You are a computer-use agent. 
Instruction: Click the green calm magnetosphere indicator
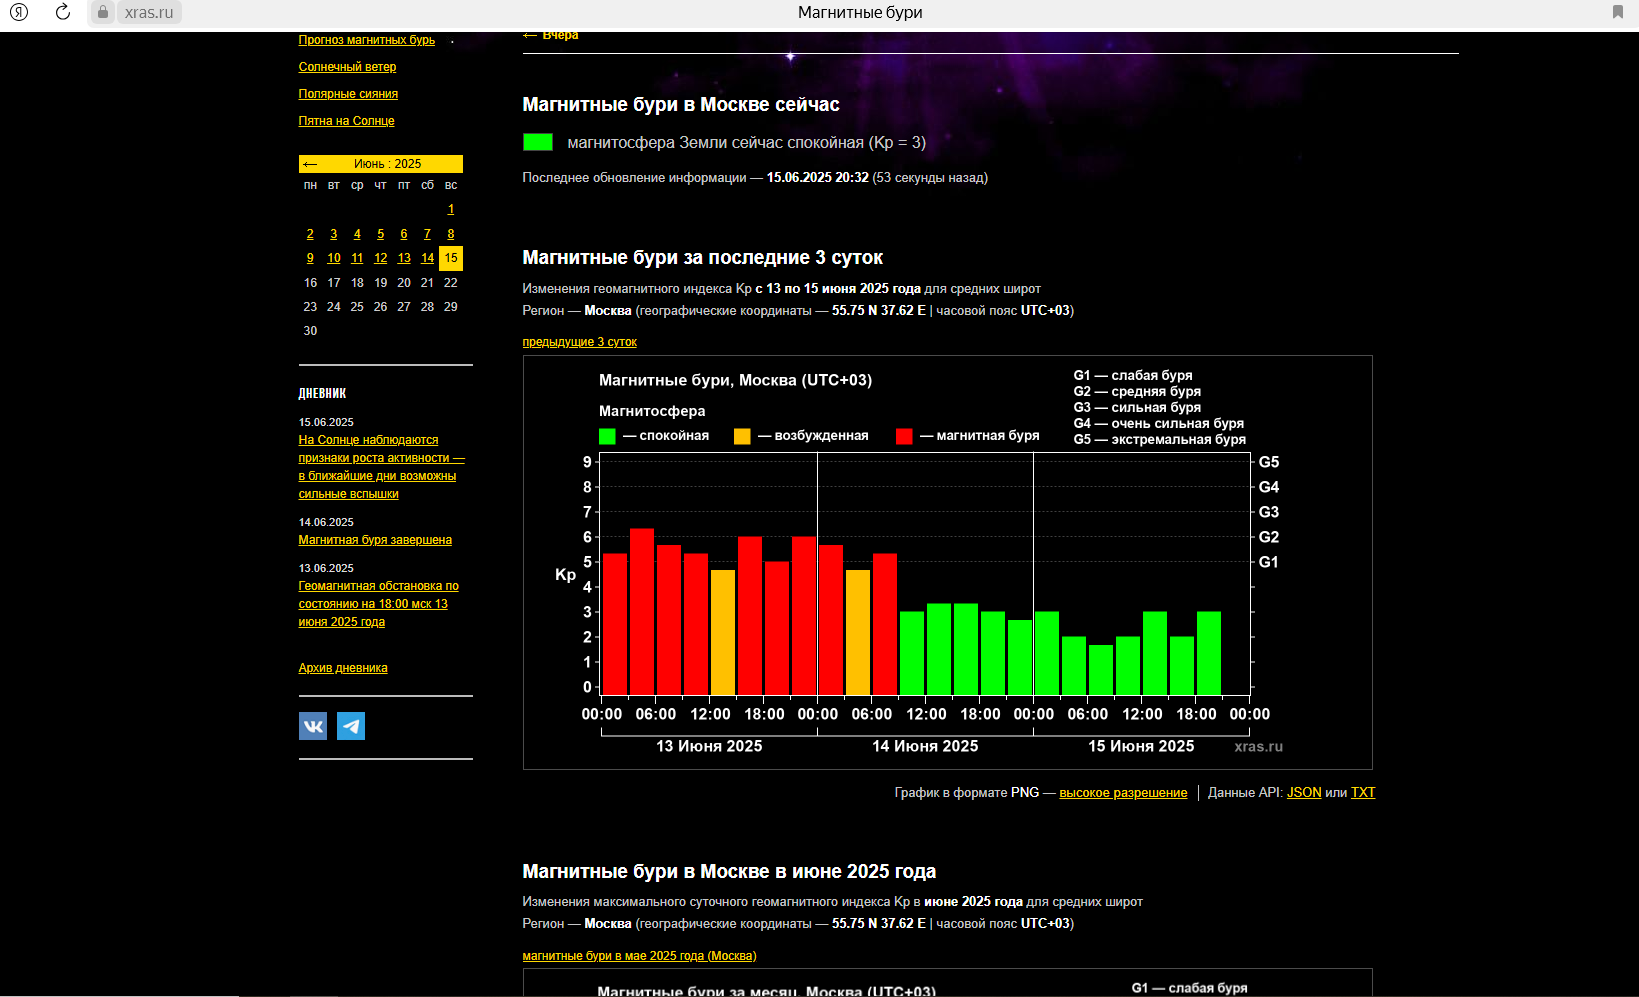click(538, 142)
